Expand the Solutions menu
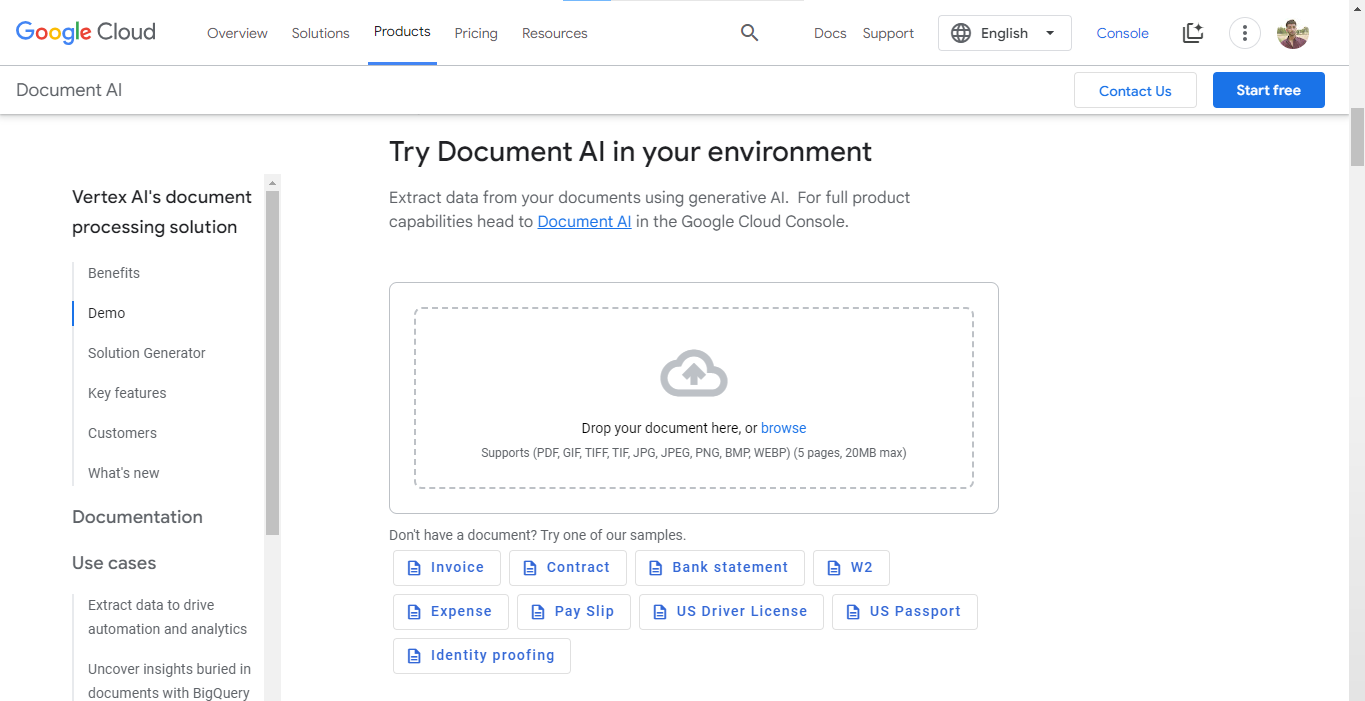The height and width of the screenshot is (701, 1365). (x=320, y=33)
